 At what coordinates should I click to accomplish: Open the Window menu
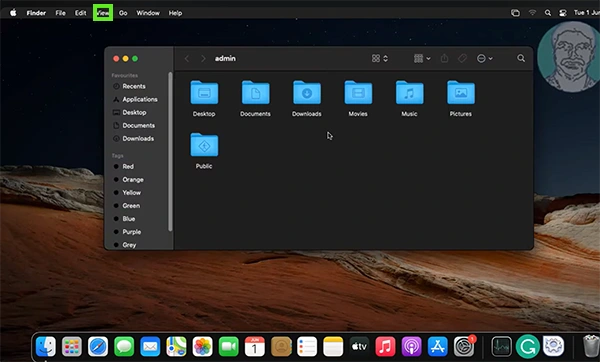tap(148, 13)
